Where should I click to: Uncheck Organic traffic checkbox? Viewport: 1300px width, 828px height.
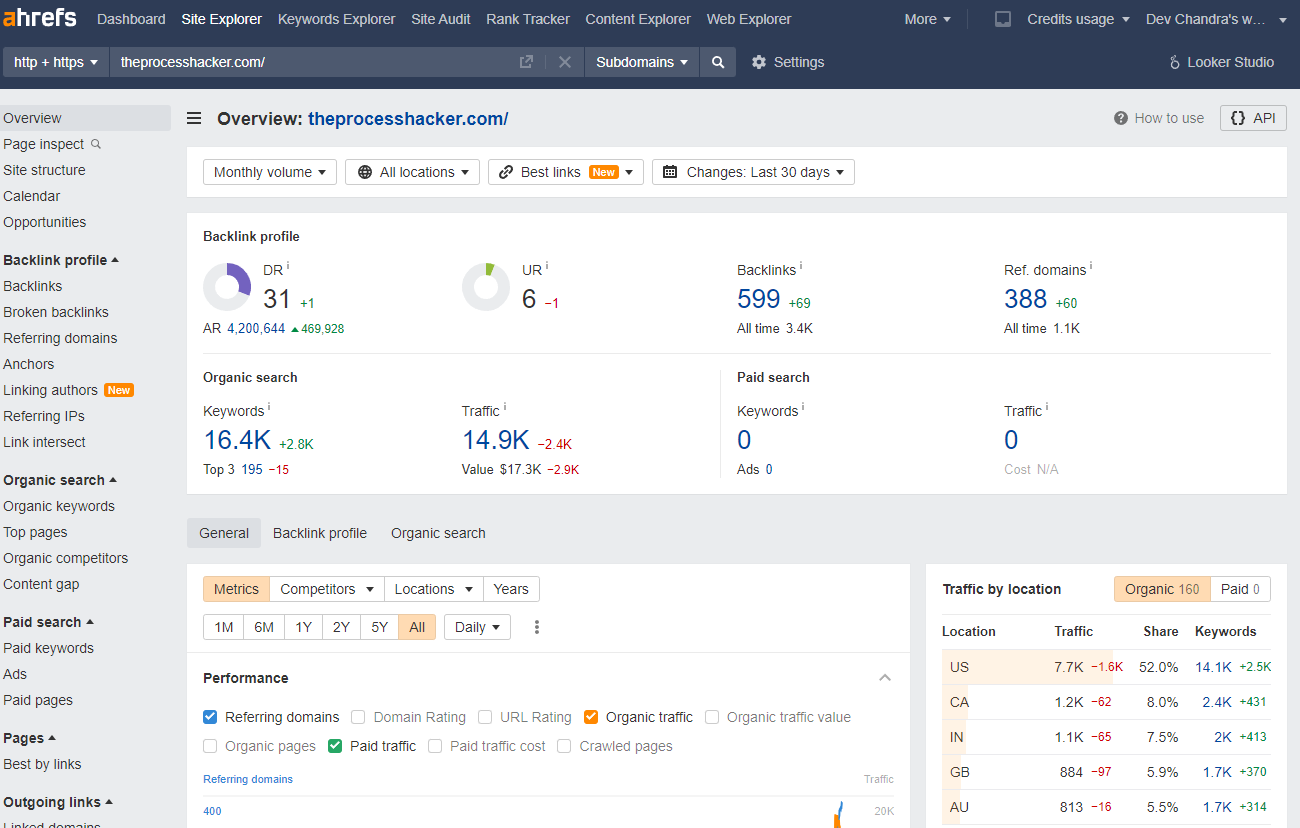click(591, 717)
